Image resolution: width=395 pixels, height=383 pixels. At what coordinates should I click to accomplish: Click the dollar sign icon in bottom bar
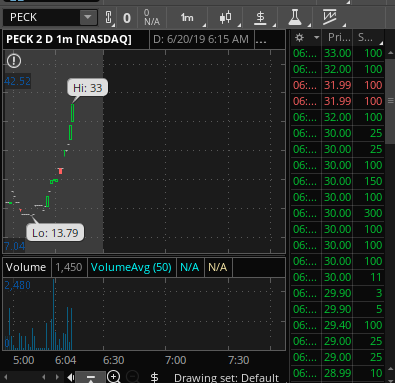pos(154,378)
